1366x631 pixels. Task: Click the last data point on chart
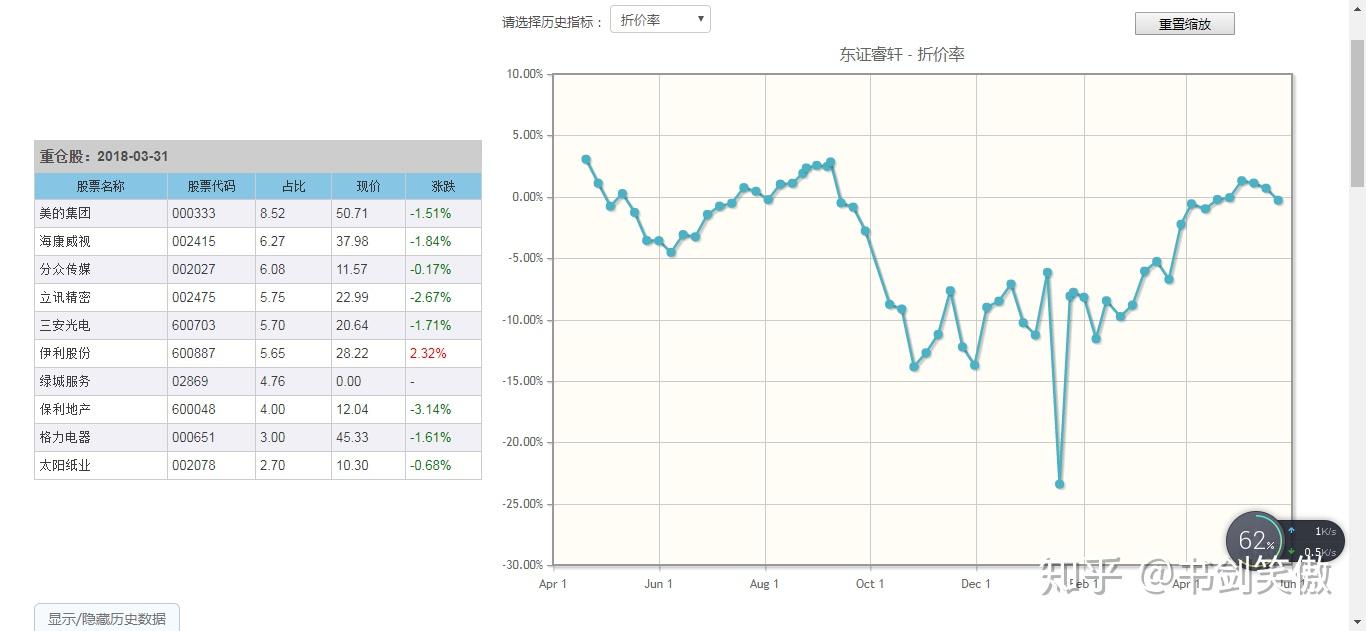[1278, 200]
